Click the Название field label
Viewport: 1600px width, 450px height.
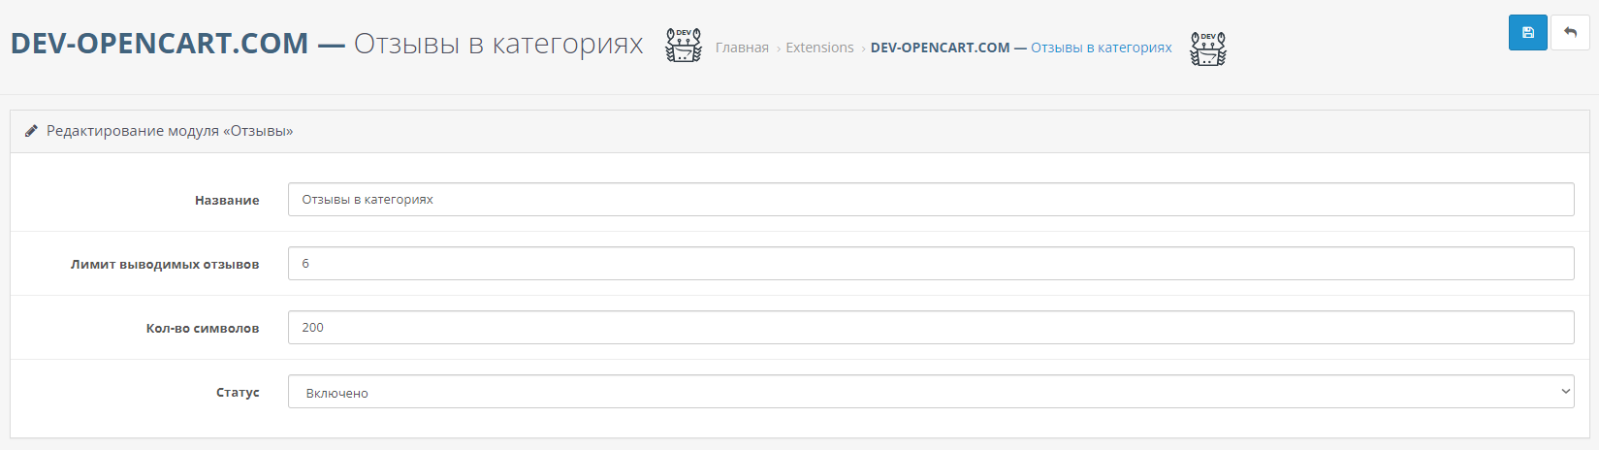click(227, 200)
